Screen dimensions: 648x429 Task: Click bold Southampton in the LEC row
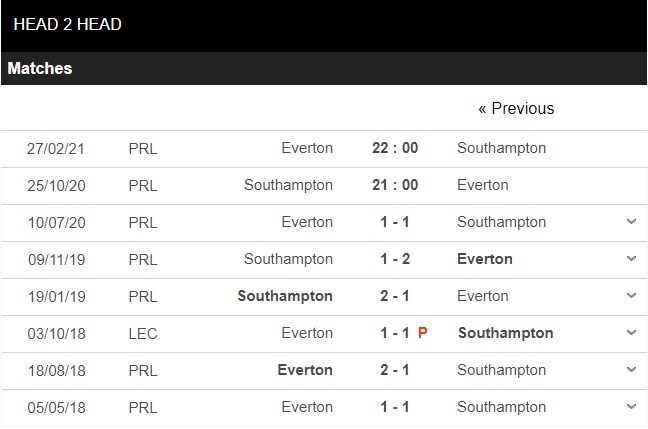(505, 333)
